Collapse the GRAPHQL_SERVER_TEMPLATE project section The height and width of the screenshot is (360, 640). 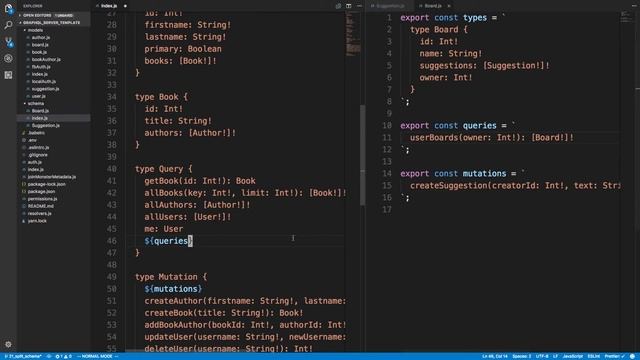[x=53, y=22]
